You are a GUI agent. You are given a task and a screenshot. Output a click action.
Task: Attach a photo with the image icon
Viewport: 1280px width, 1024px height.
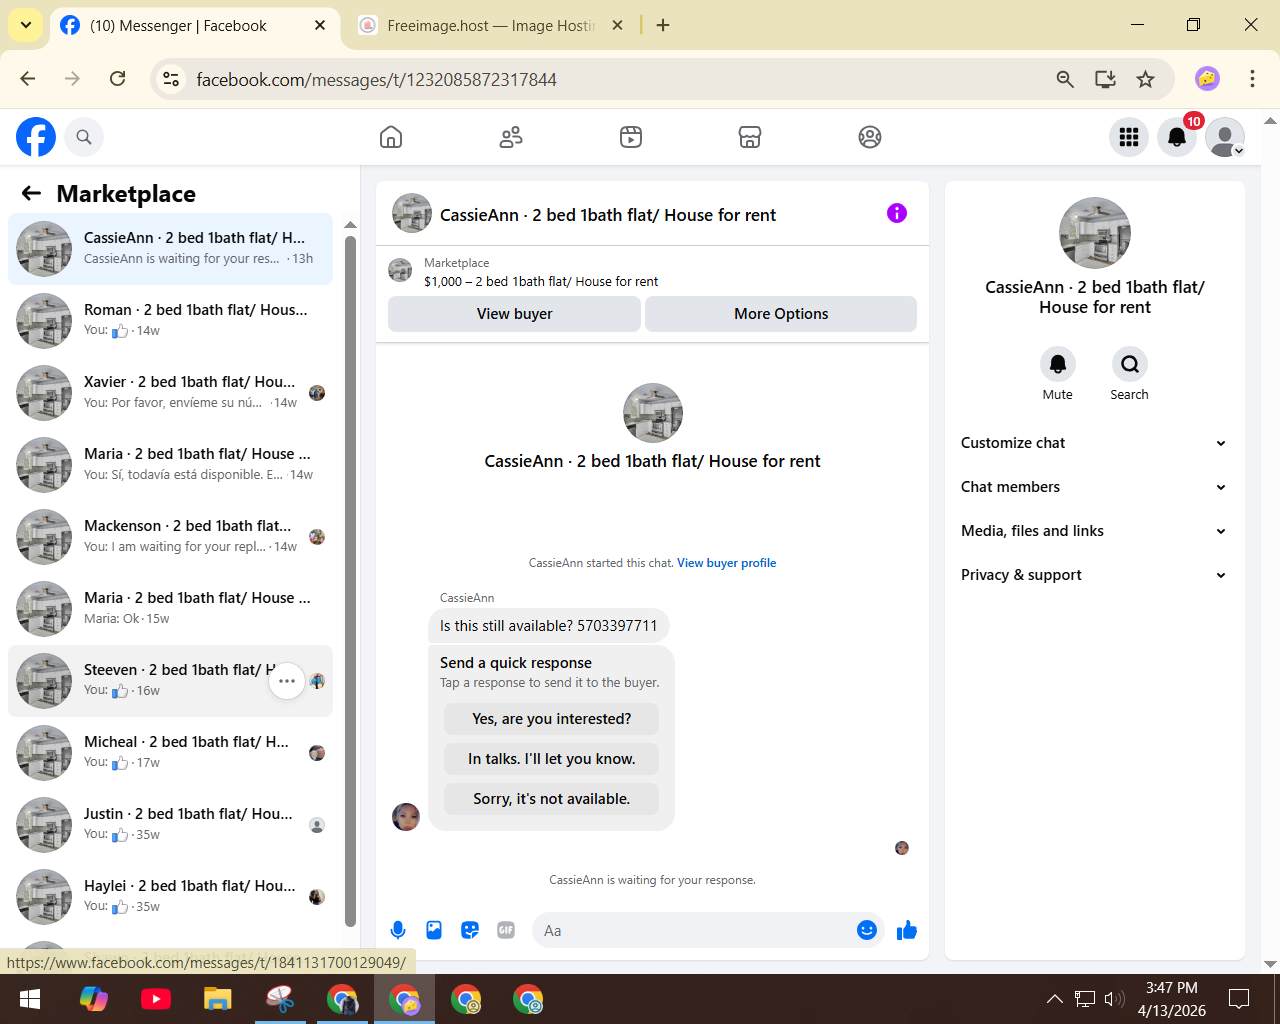434,930
